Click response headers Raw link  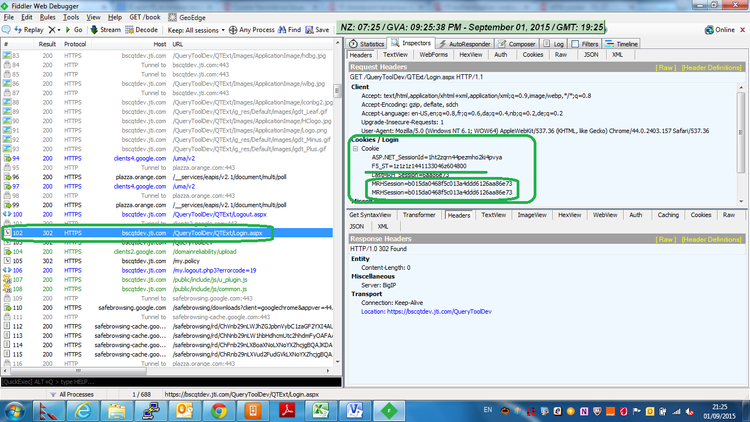coord(665,239)
